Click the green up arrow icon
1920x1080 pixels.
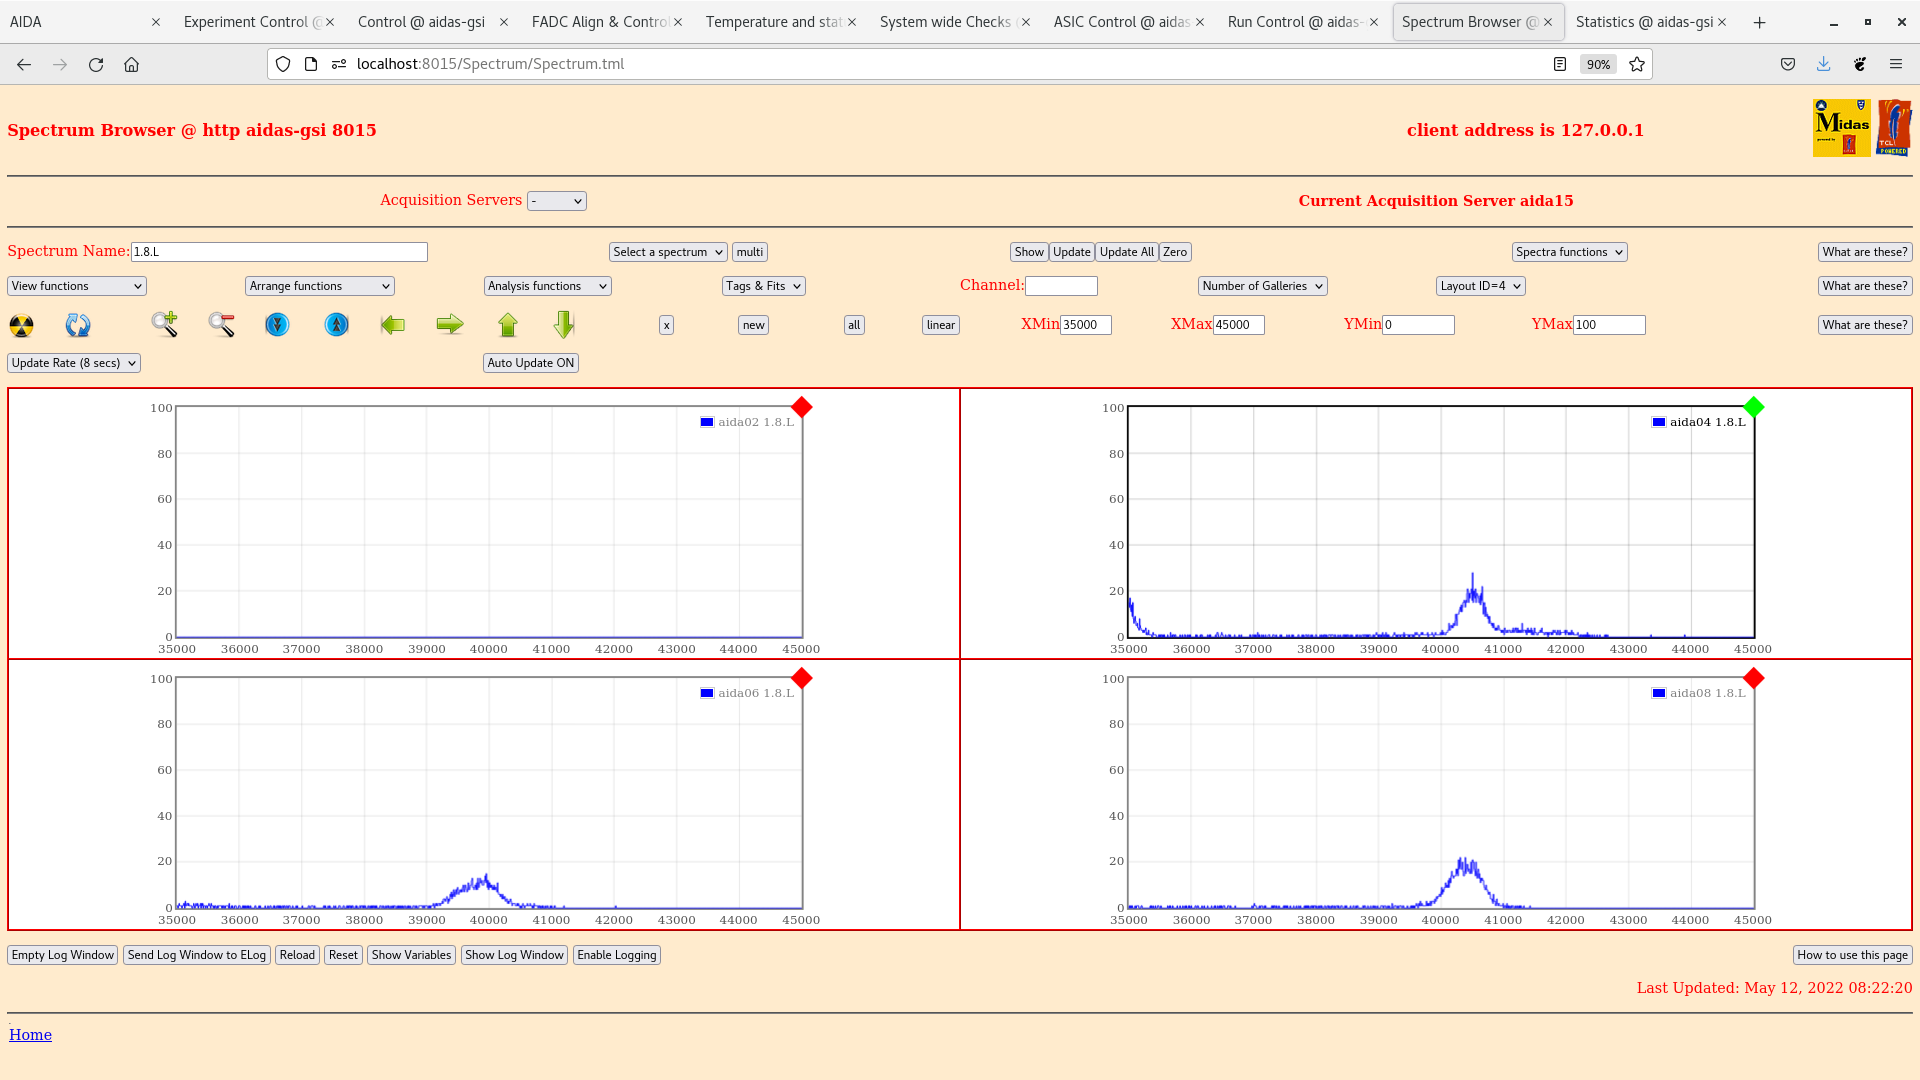(x=508, y=325)
